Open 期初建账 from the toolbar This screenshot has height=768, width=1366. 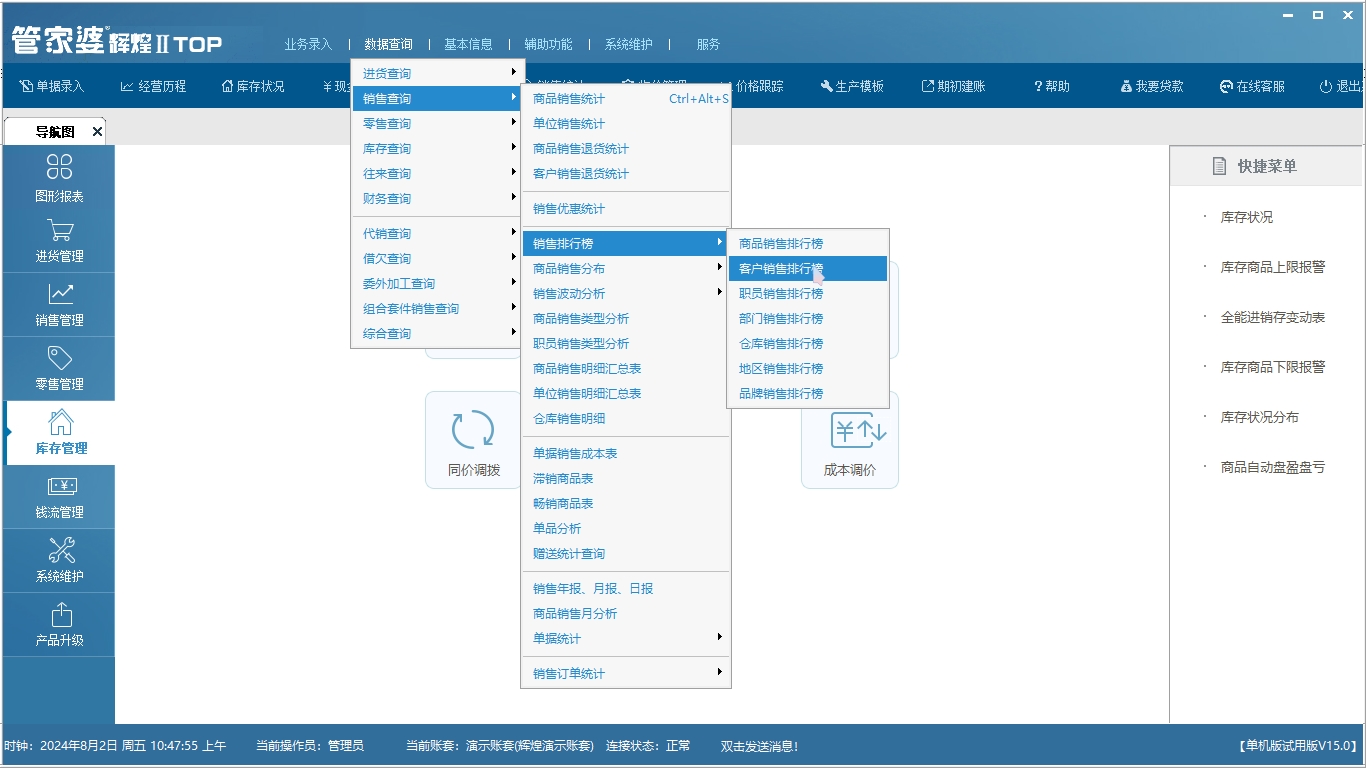click(x=953, y=86)
